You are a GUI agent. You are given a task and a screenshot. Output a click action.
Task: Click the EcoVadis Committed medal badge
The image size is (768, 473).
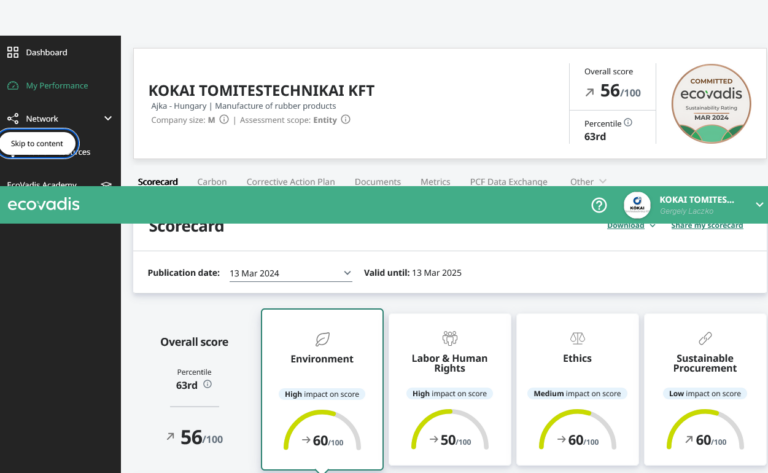coord(711,104)
